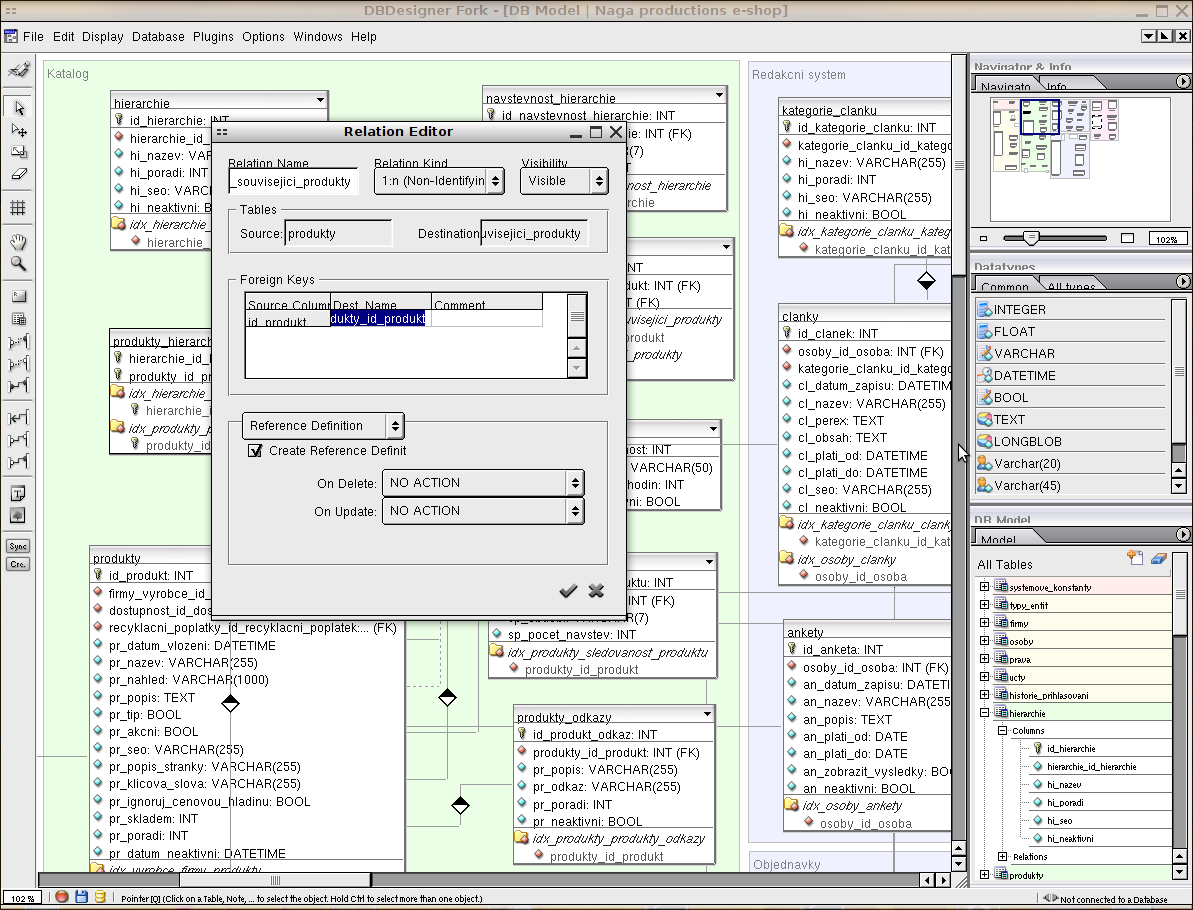Toggle the grid tool icon
This screenshot has height=910, width=1193.
(18, 208)
